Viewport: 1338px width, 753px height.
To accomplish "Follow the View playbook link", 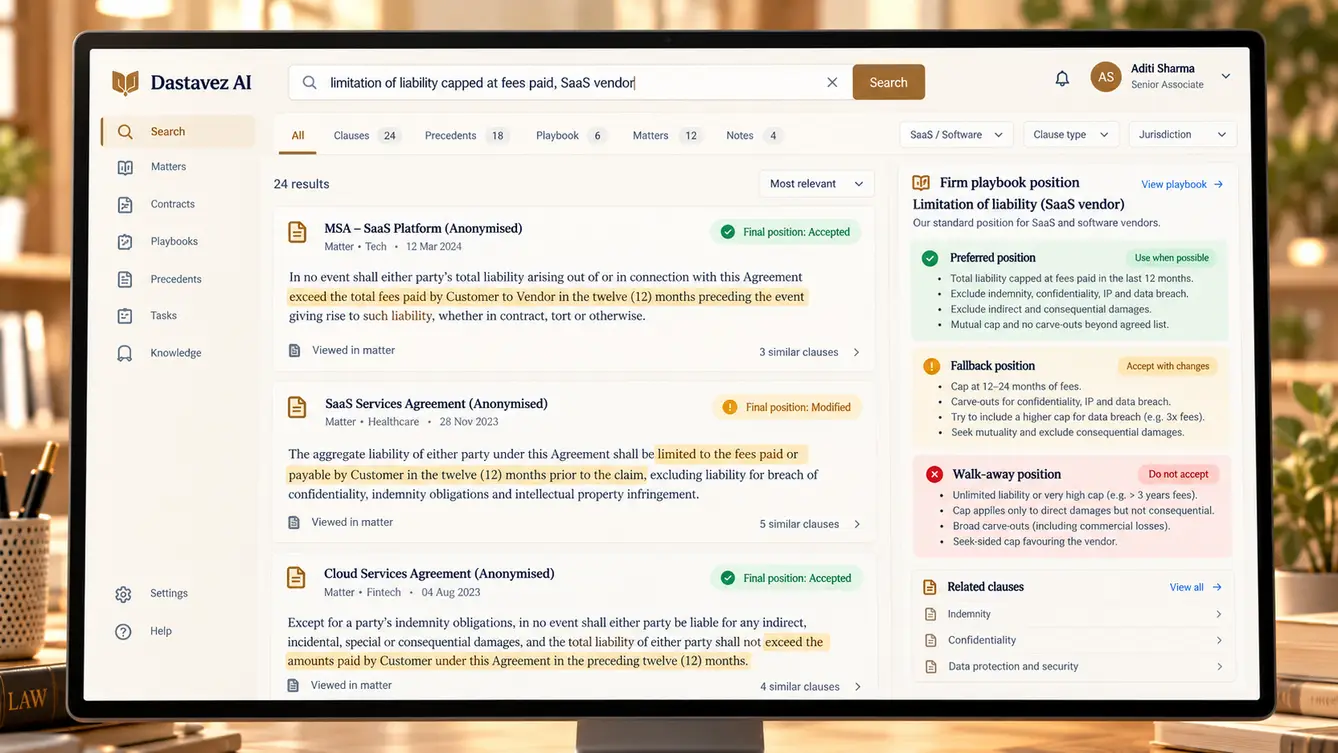I will pyautogui.click(x=1182, y=184).
